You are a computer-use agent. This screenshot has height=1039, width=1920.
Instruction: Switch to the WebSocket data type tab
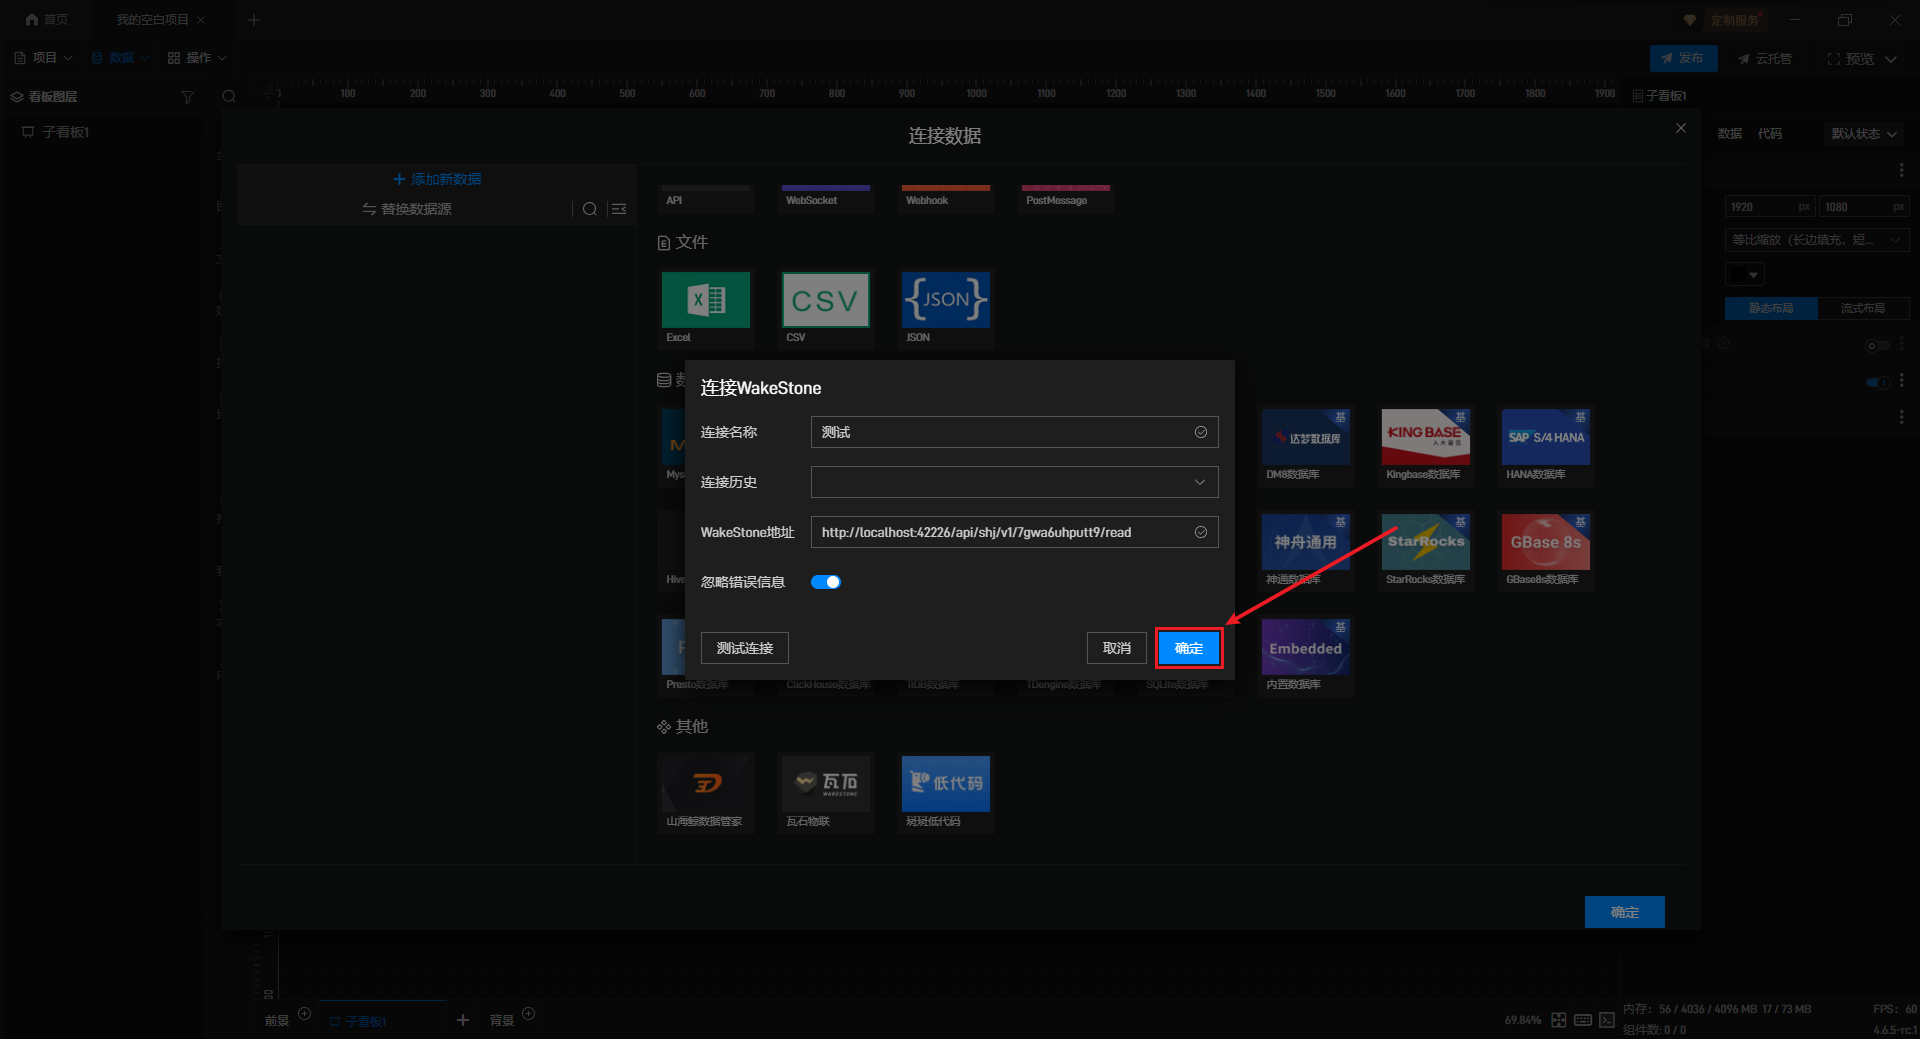tap(825, 199)
